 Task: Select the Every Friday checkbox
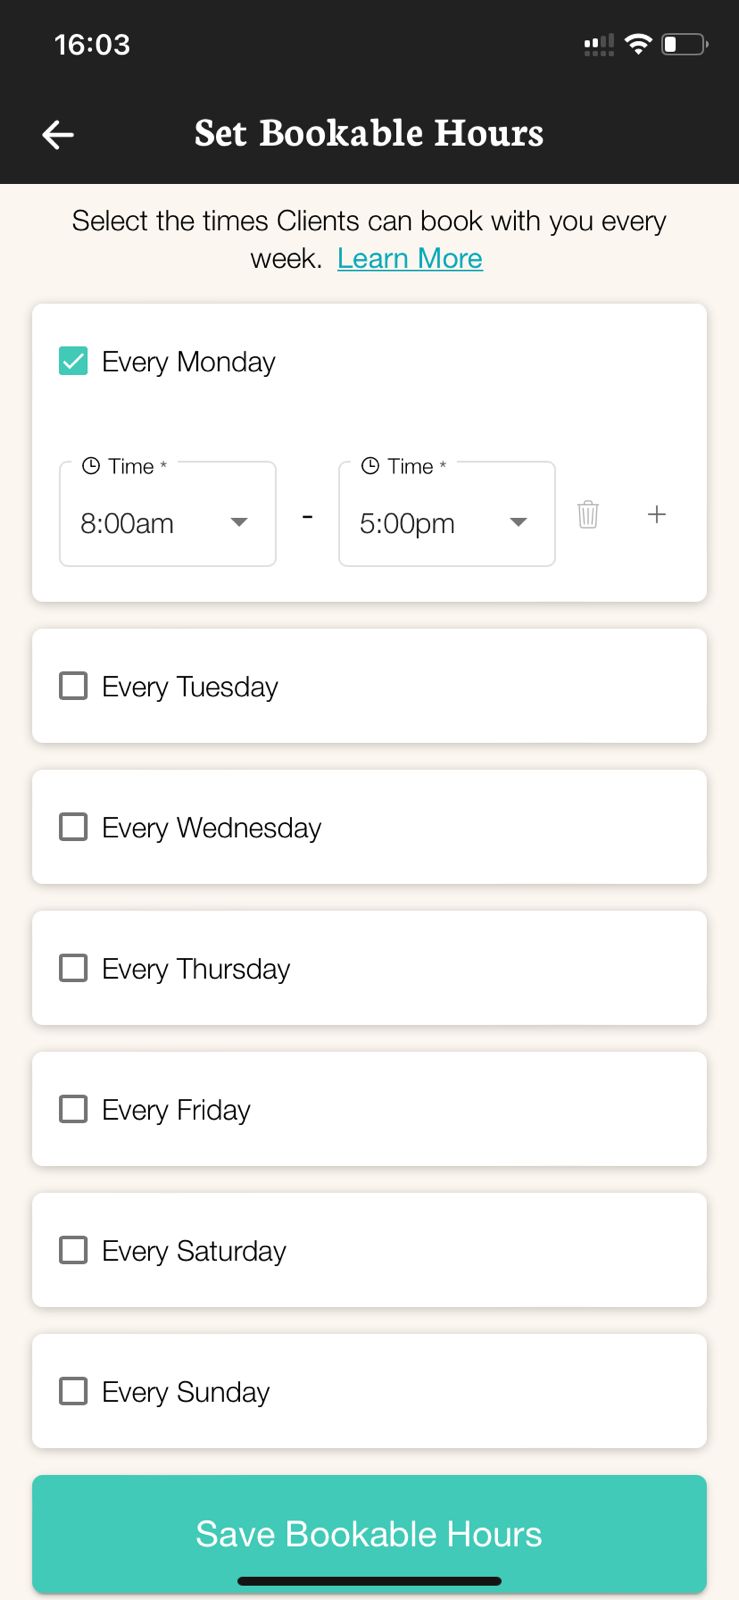click(x=73, y=1109)
